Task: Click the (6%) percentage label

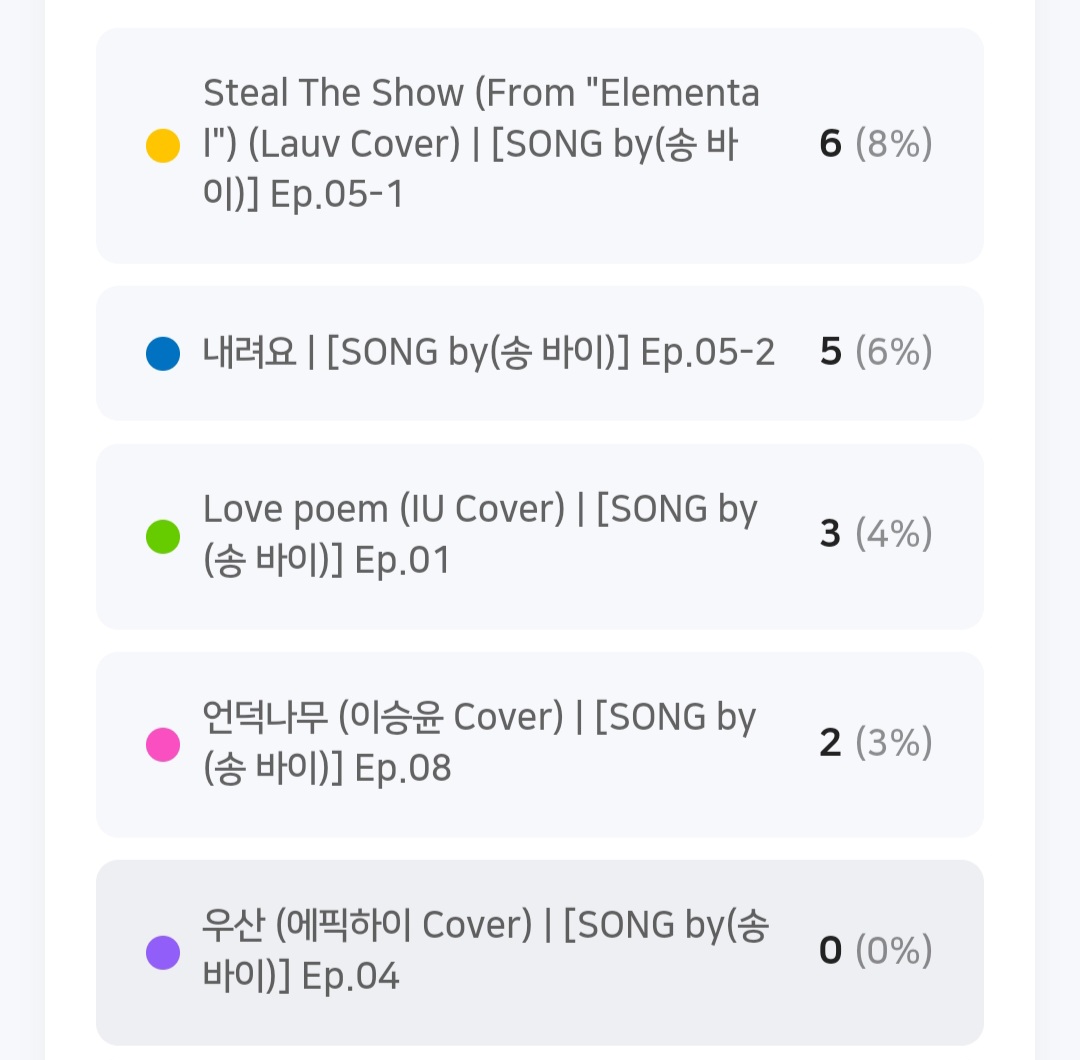Action: 894,352
